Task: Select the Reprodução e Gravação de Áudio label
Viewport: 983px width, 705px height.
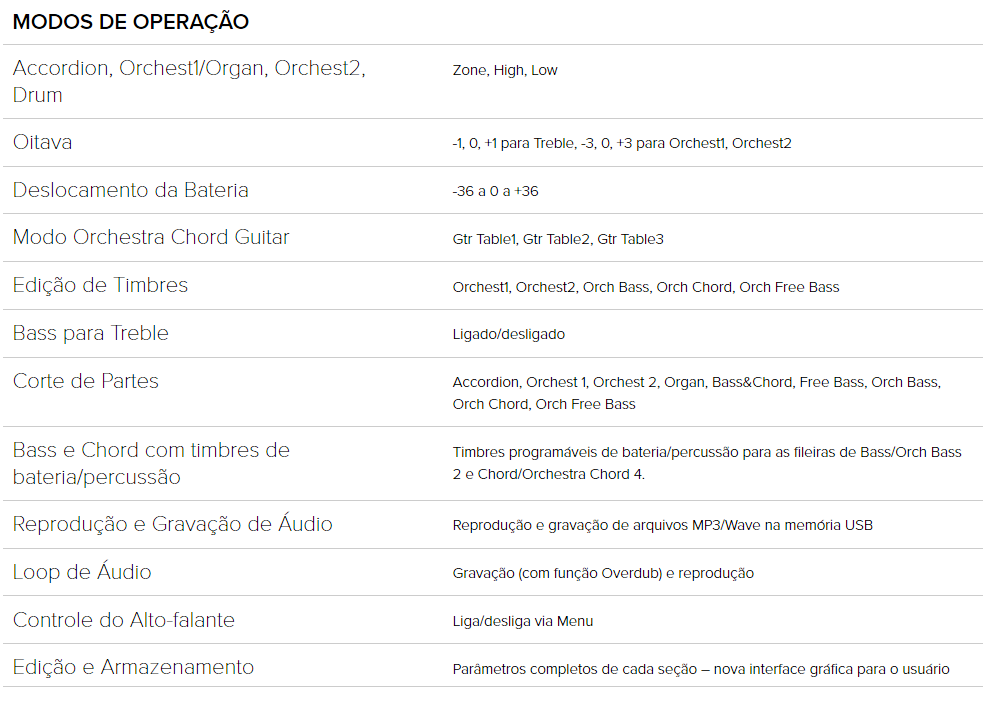Action: 172,523
